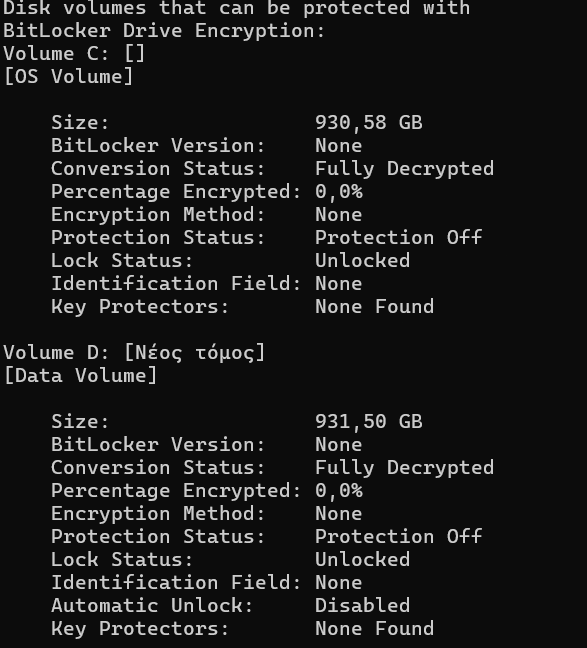
Task: Click the 'Identification Field:' label for Volume C
Action: coord(176,284)
